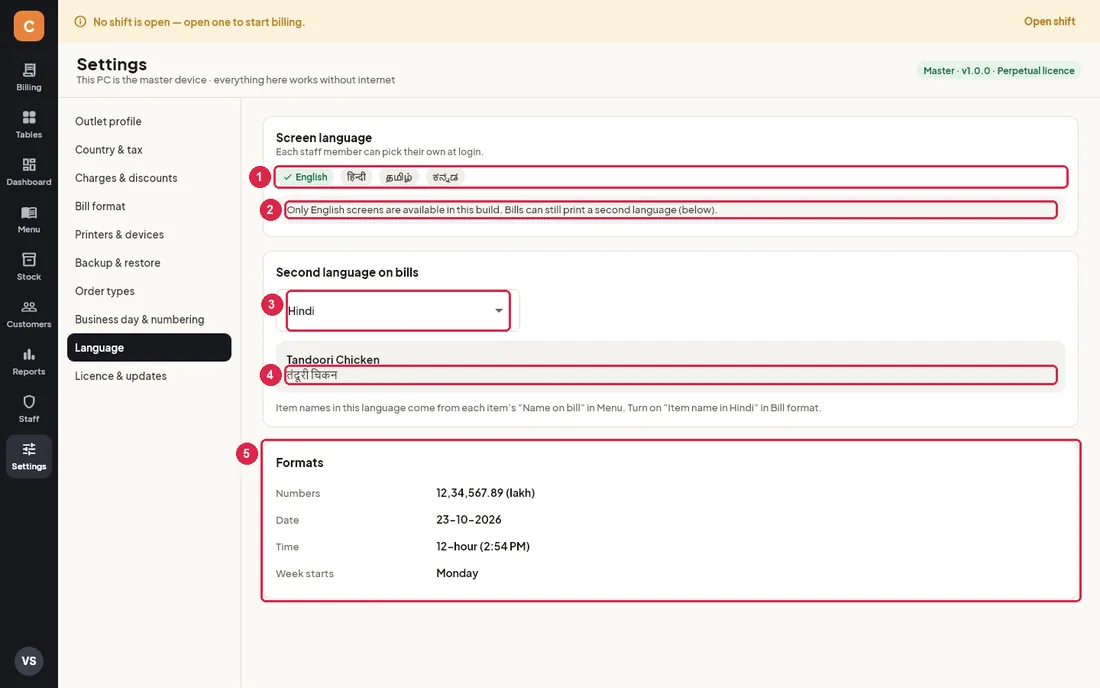Open the Outlet profile settings tab

pyautogui.click(x=149, y=121)
